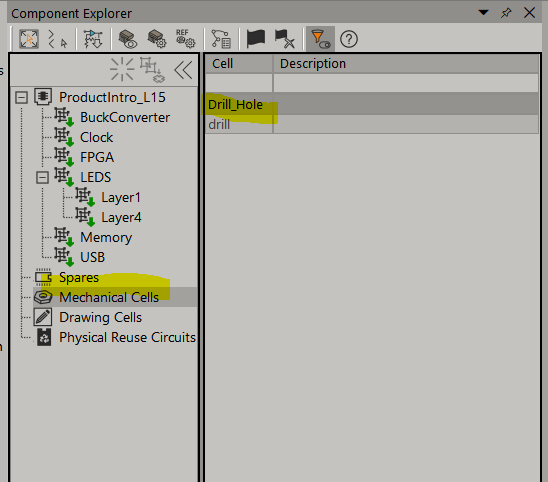Click the REF designator settings icon
This screenshot has width=548, height=482.
coord(185,39)
